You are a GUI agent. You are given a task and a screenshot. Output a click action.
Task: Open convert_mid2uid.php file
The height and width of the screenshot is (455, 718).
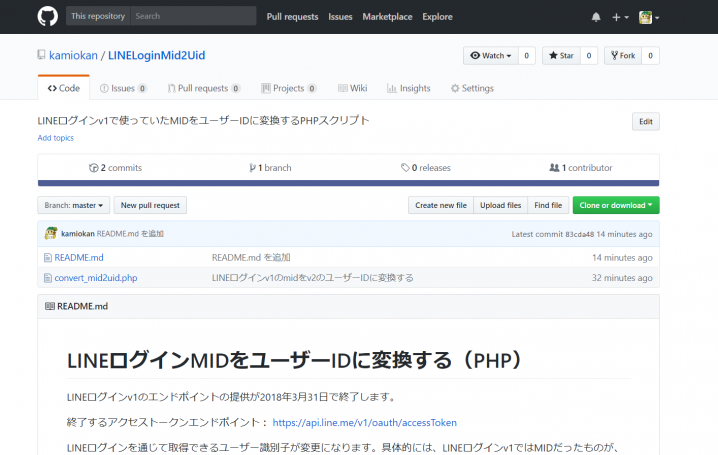click(96, 278)
